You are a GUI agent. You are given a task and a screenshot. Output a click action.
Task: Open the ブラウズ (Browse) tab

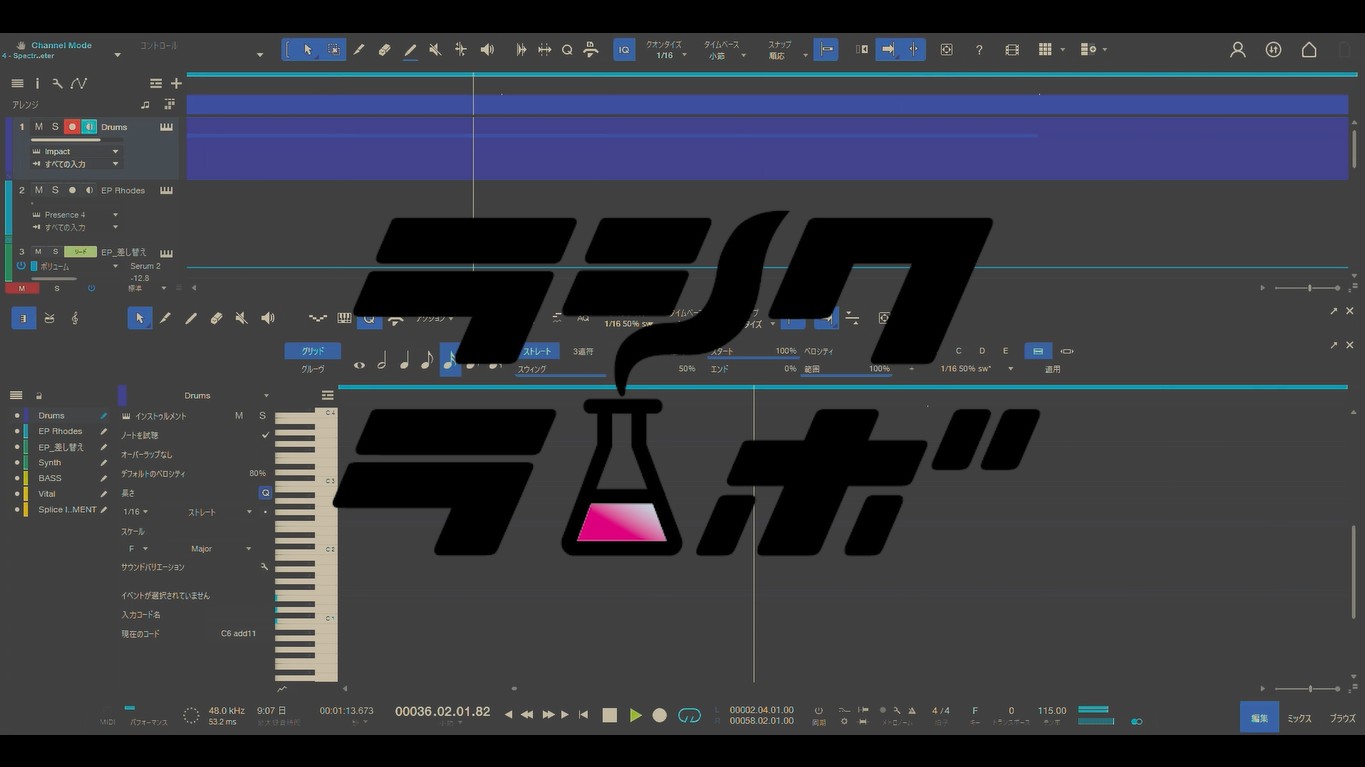1342,718
